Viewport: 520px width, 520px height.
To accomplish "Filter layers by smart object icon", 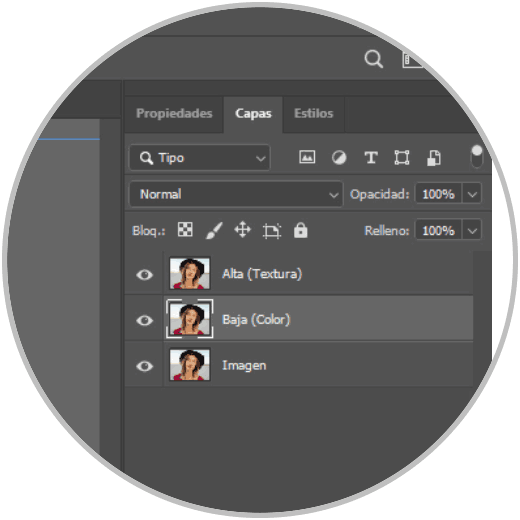I will click(434, 158).
